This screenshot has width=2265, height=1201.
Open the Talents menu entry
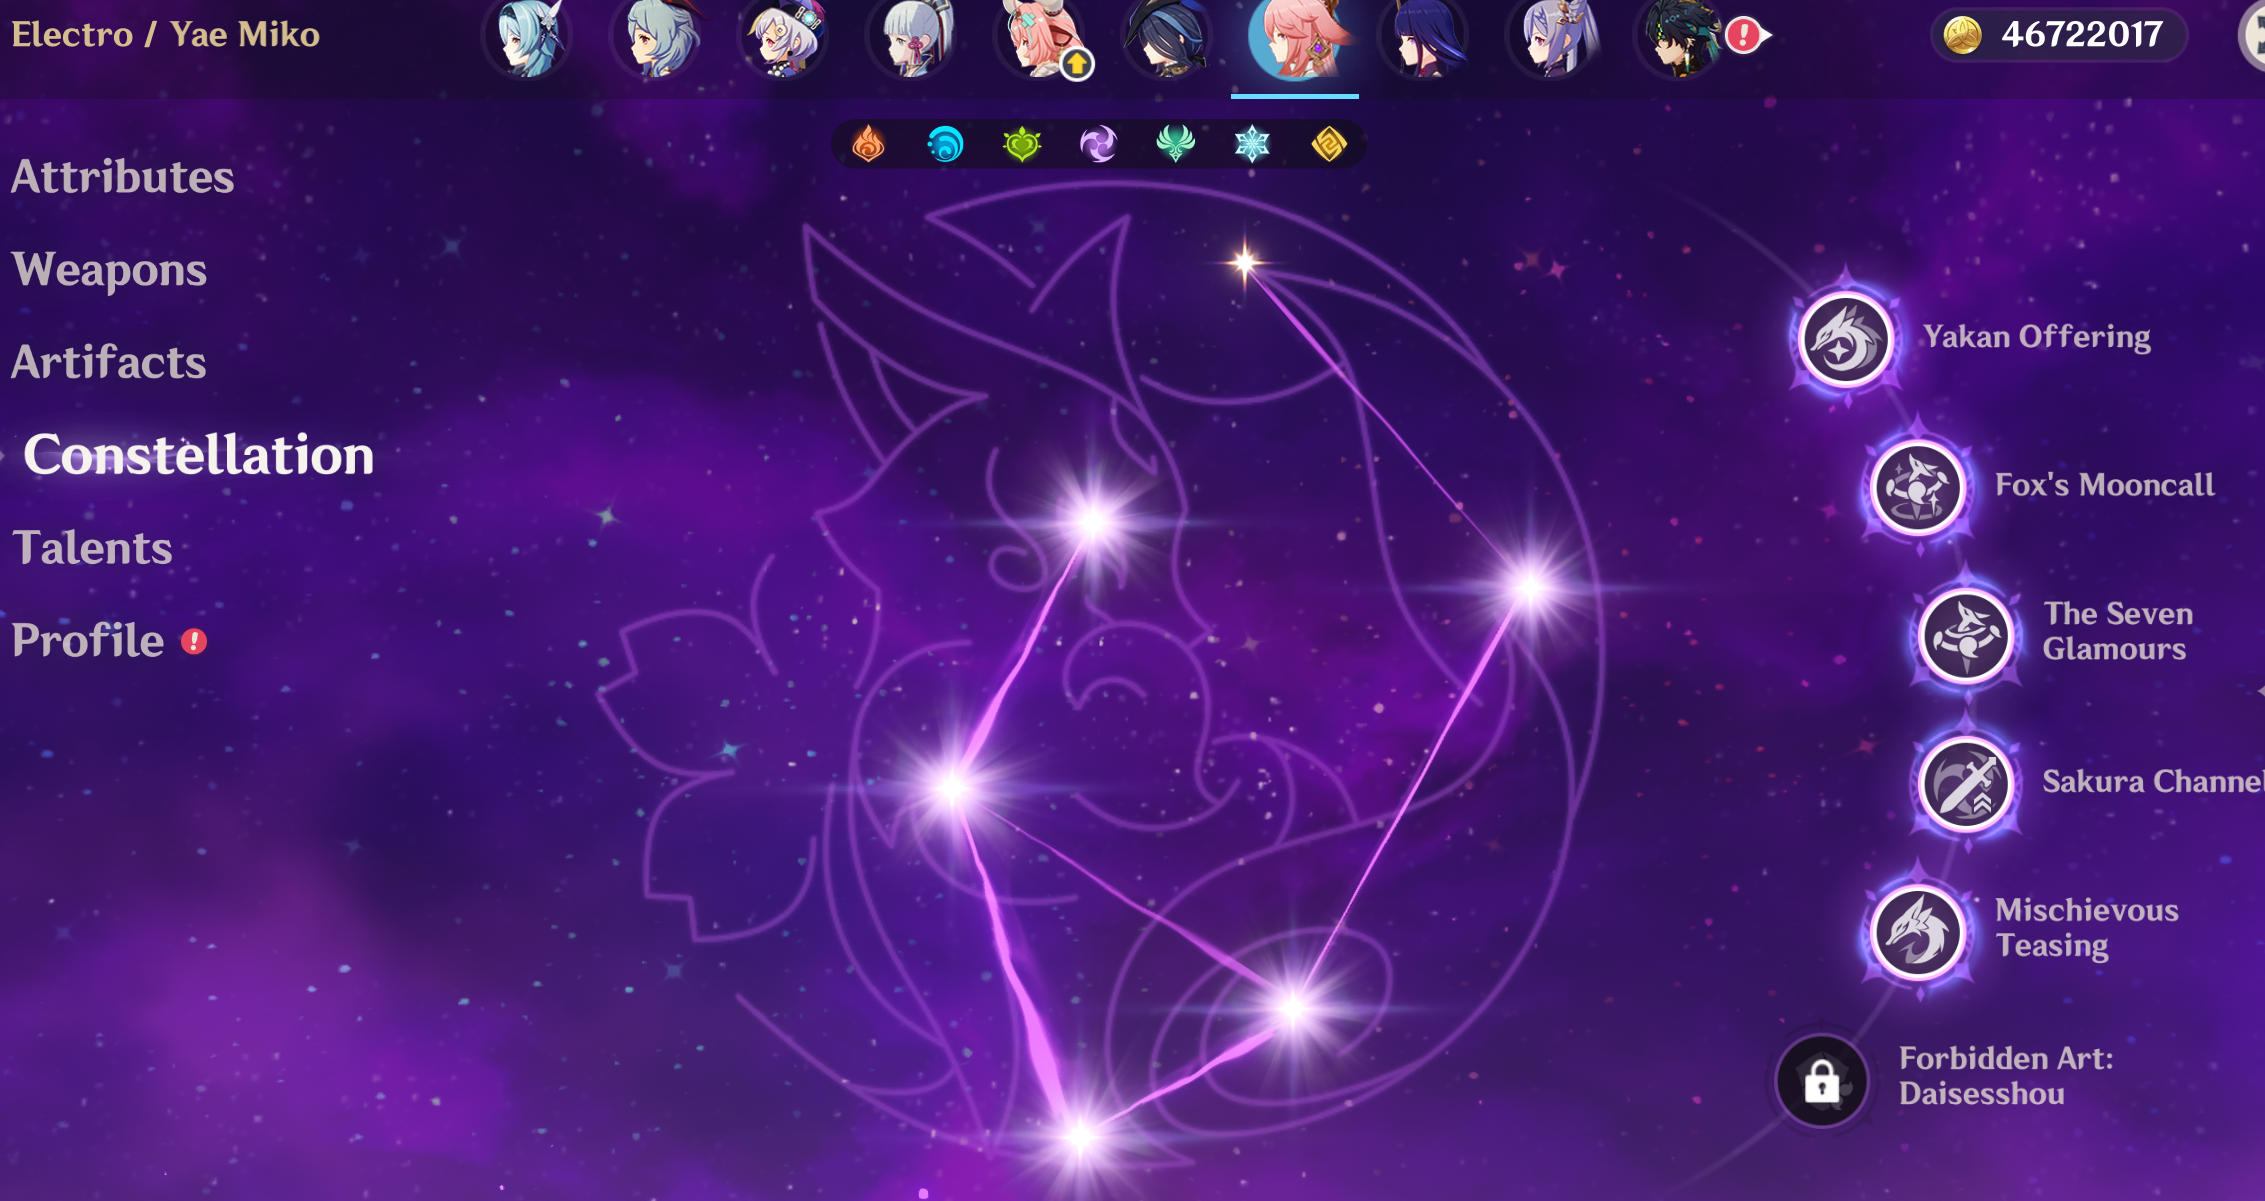pyautogui.click(x=92, y=548)
